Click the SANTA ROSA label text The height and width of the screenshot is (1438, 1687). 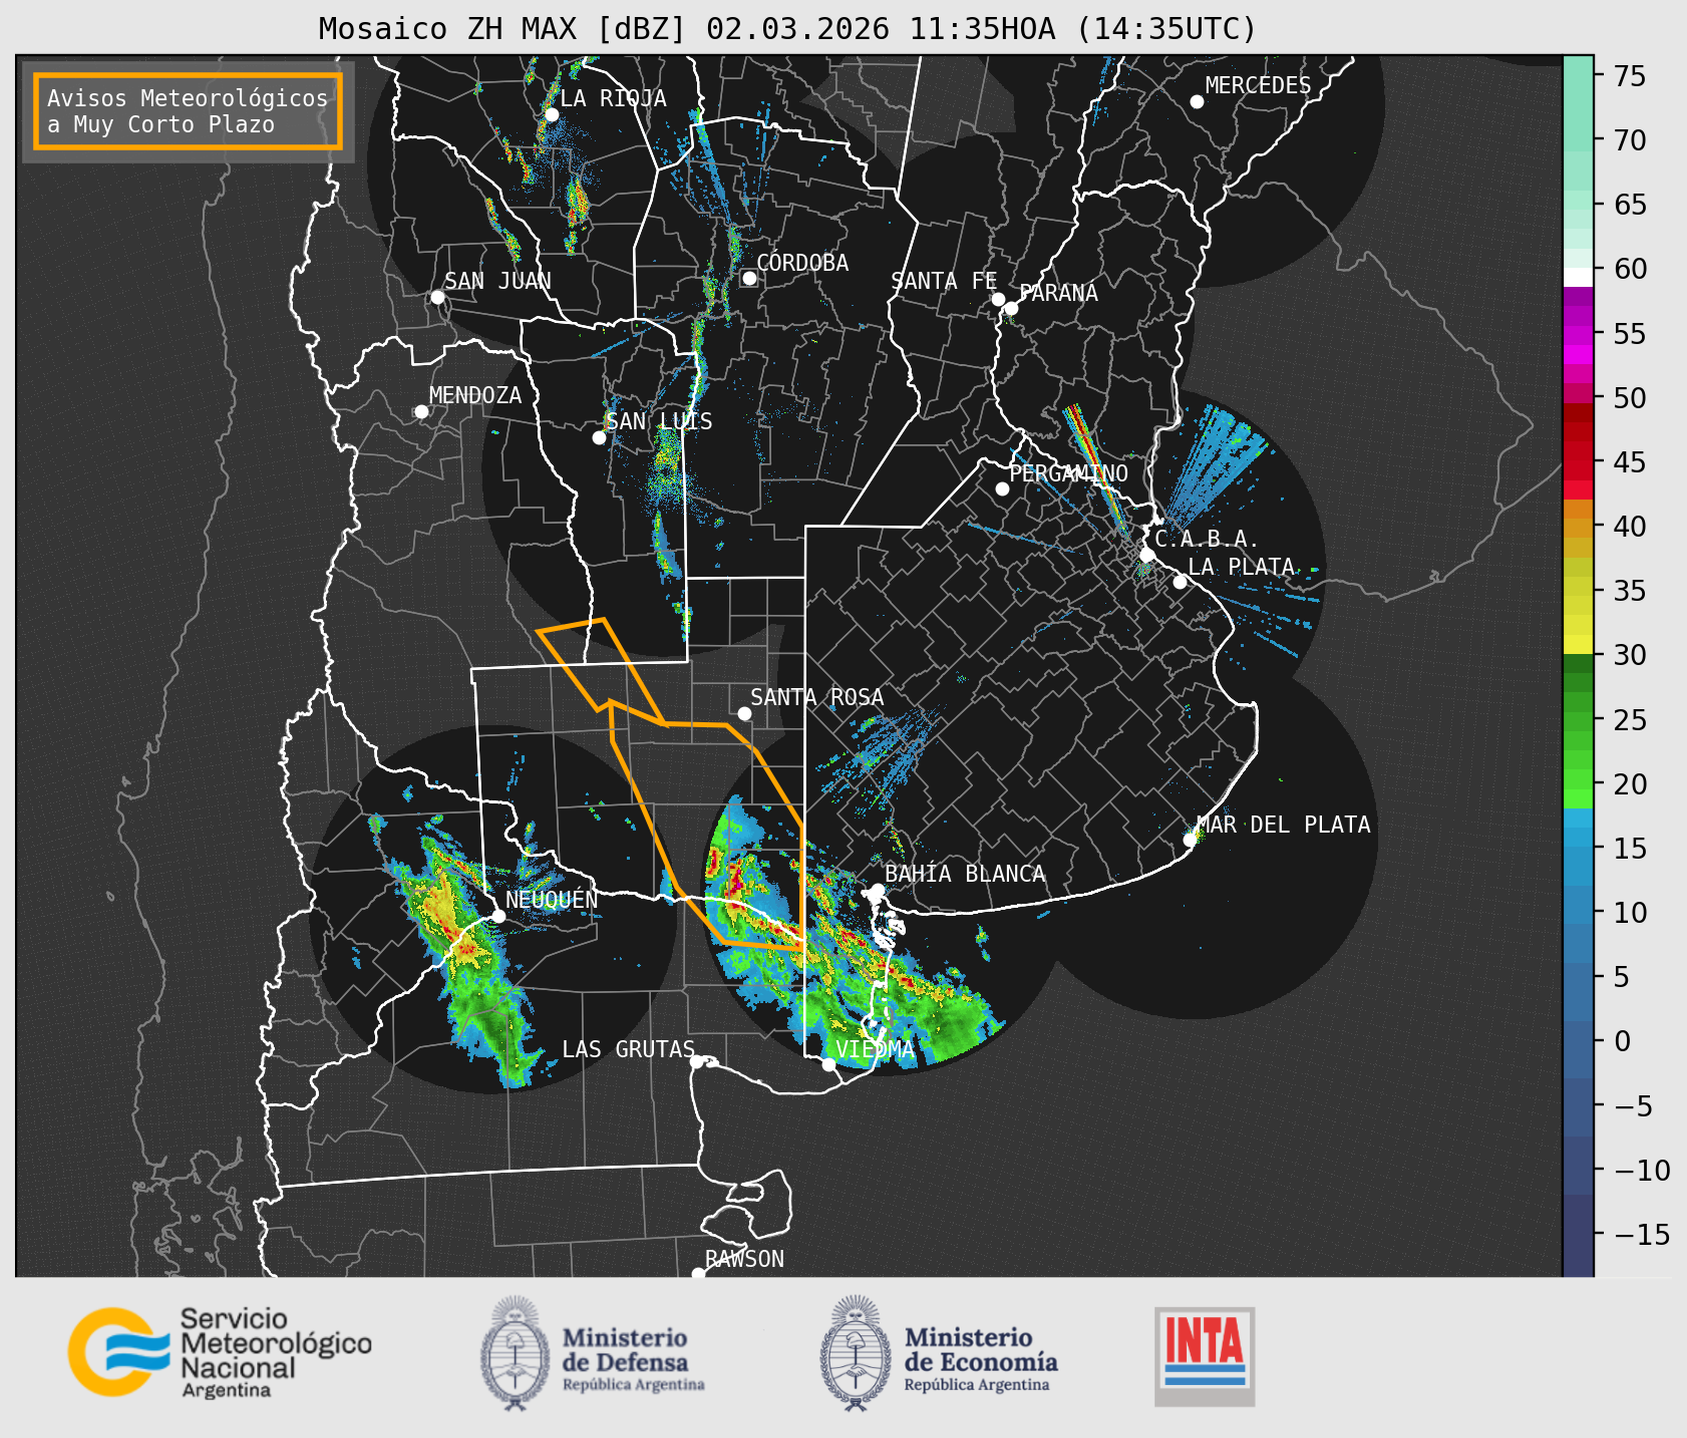point(817,697)
